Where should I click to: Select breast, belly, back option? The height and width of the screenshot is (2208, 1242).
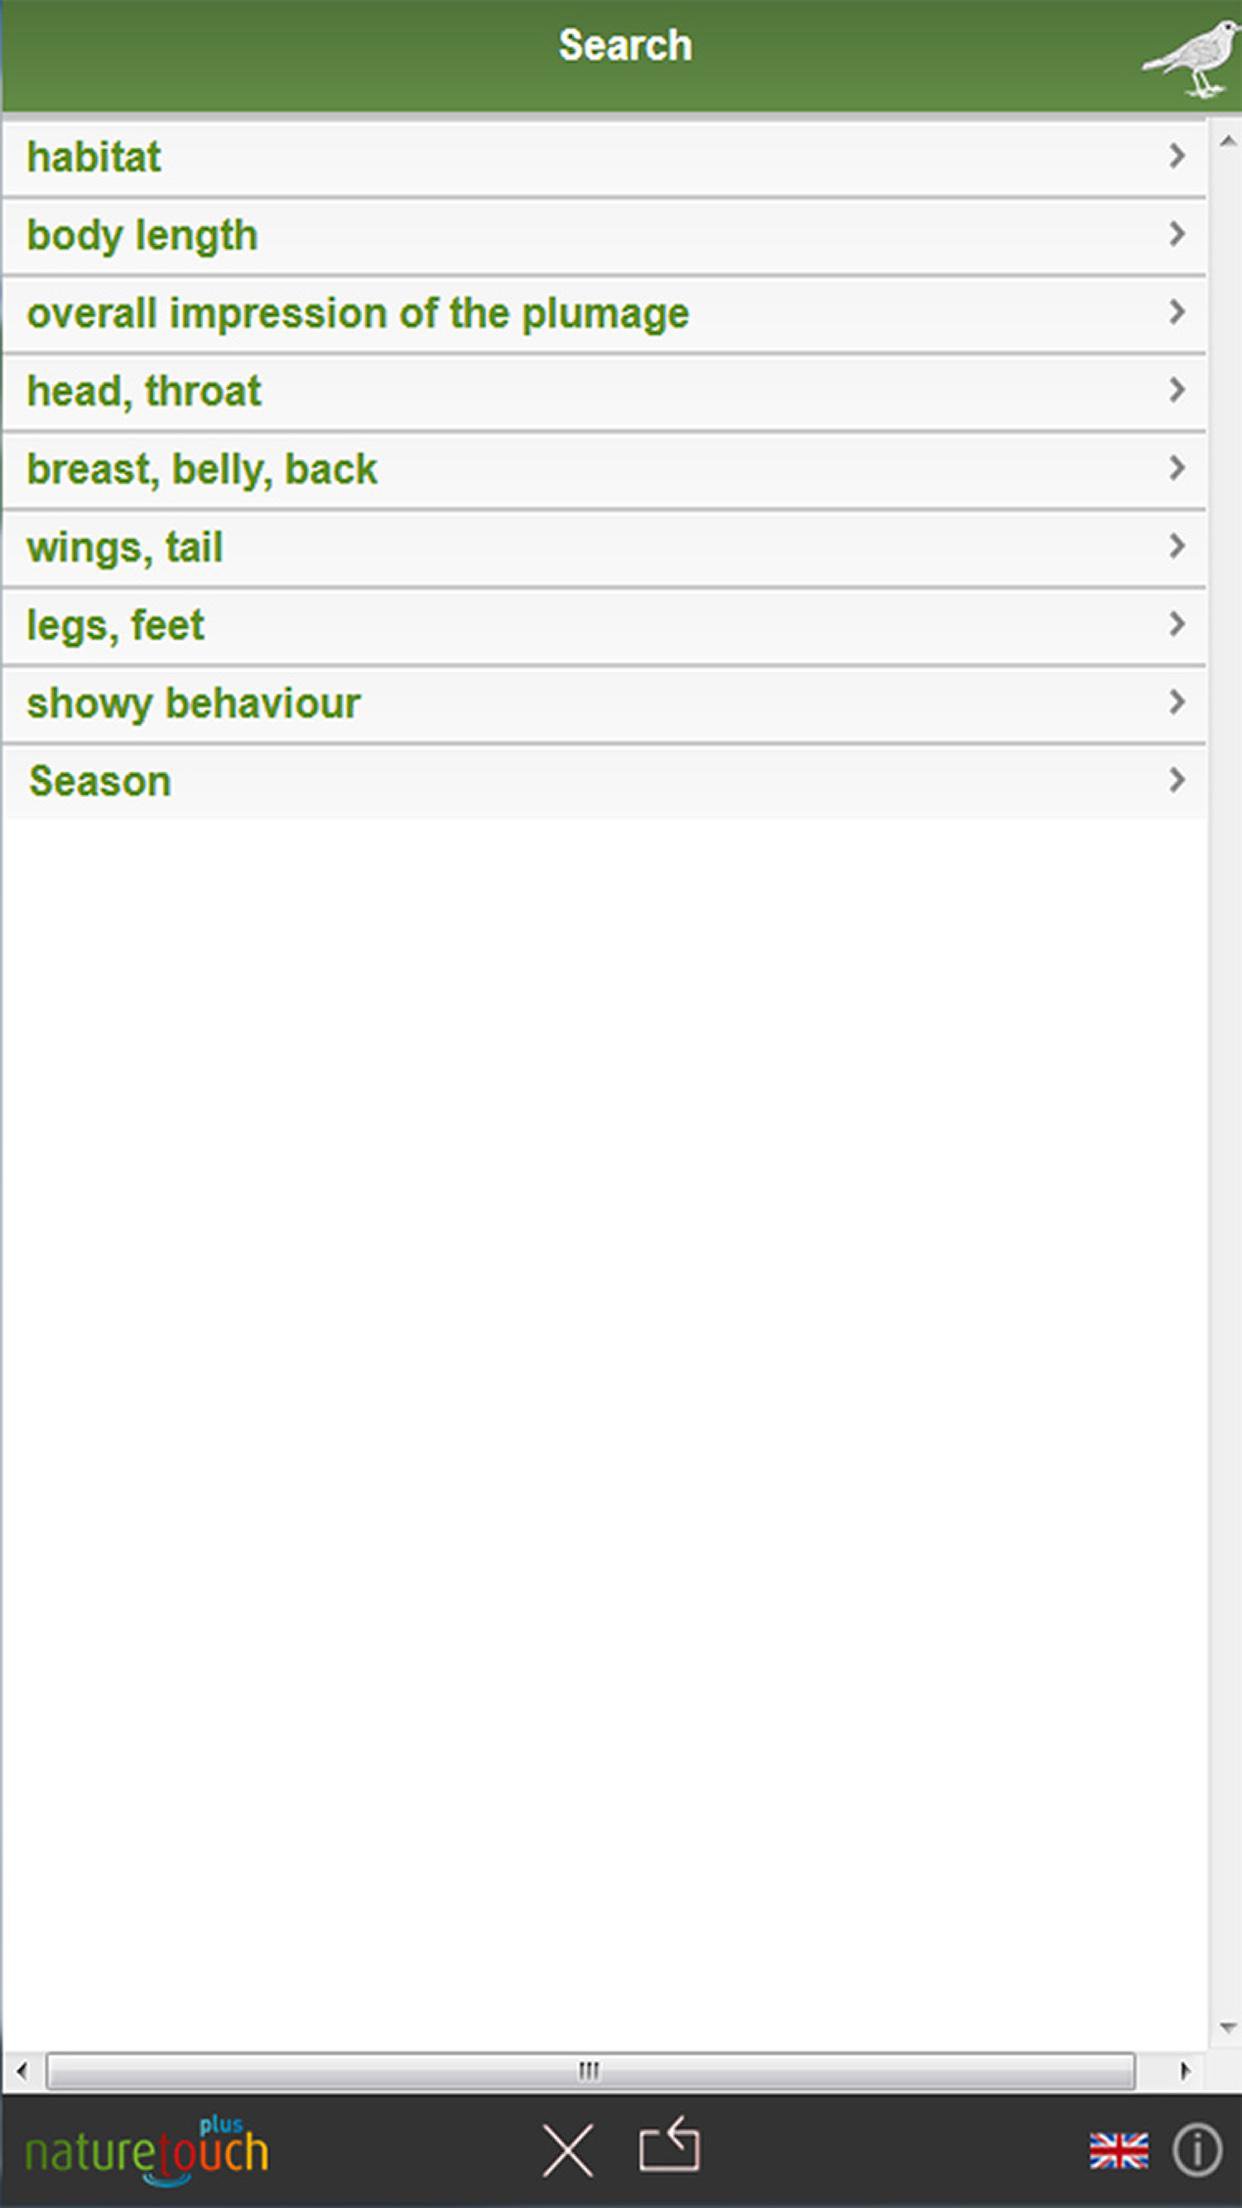click(604, 469)
